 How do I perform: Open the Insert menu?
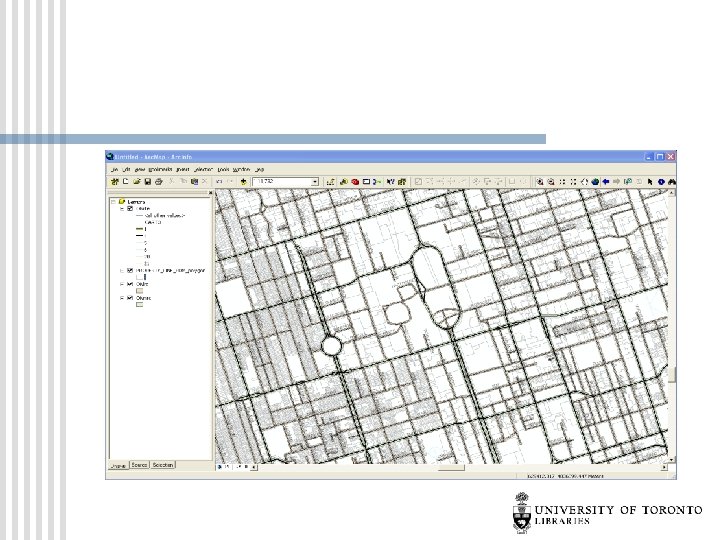(x=183, y=169)
